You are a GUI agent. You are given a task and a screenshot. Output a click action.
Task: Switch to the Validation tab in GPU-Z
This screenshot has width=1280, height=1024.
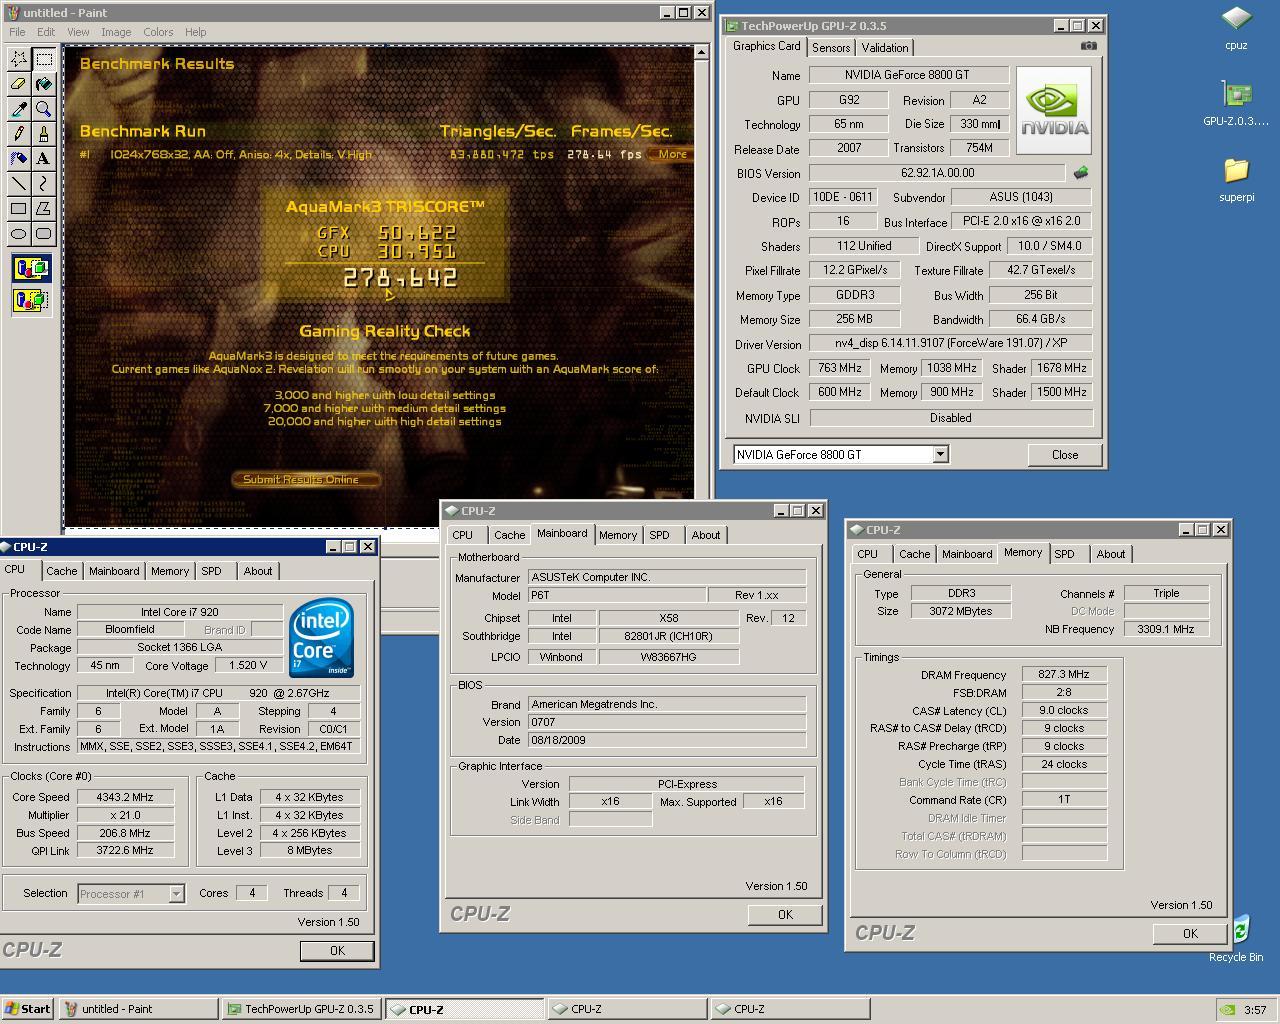point(885,48)
